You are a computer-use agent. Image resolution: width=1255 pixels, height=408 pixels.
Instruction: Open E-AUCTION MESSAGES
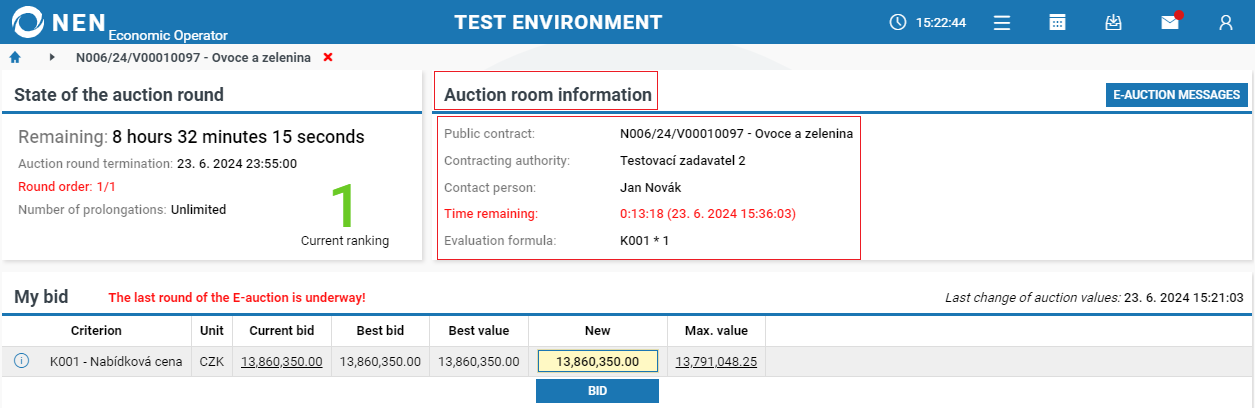click(1177, 95)
